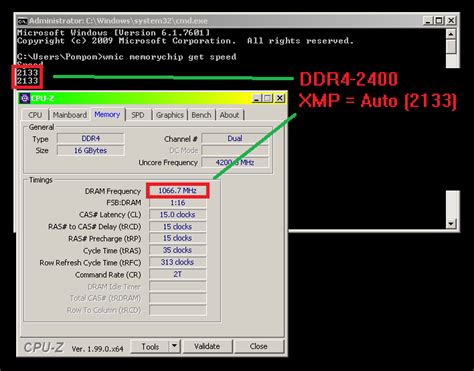This screenshot has width=474, height=371.
Task: Expand the Tools dropdown arrow
Action: pos(174,347)
